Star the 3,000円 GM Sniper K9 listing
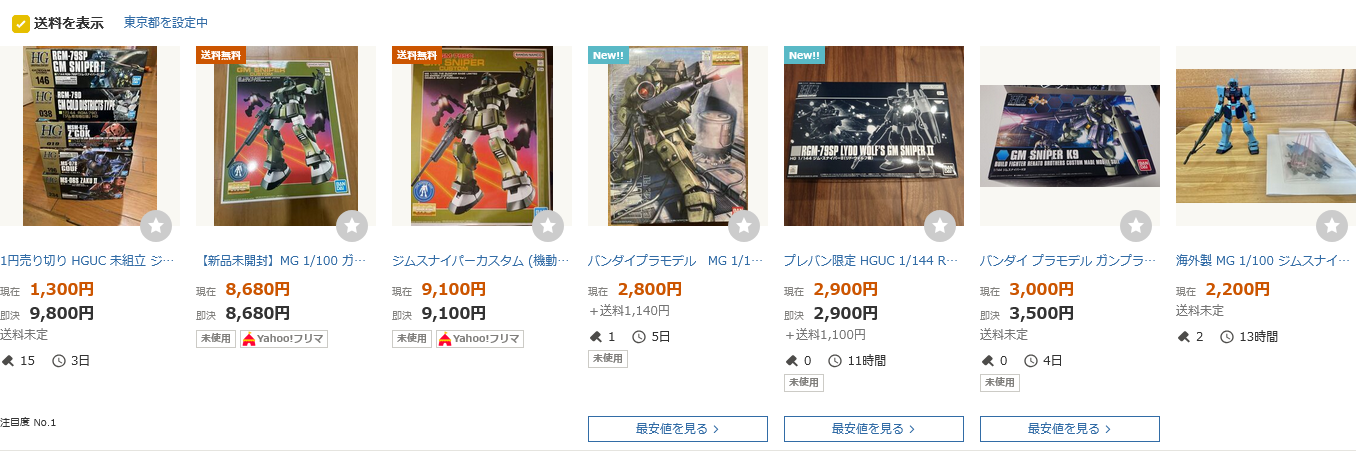Image resolution: width=1356 pixels, height=451 pixels. click(x=1136, y=226)
